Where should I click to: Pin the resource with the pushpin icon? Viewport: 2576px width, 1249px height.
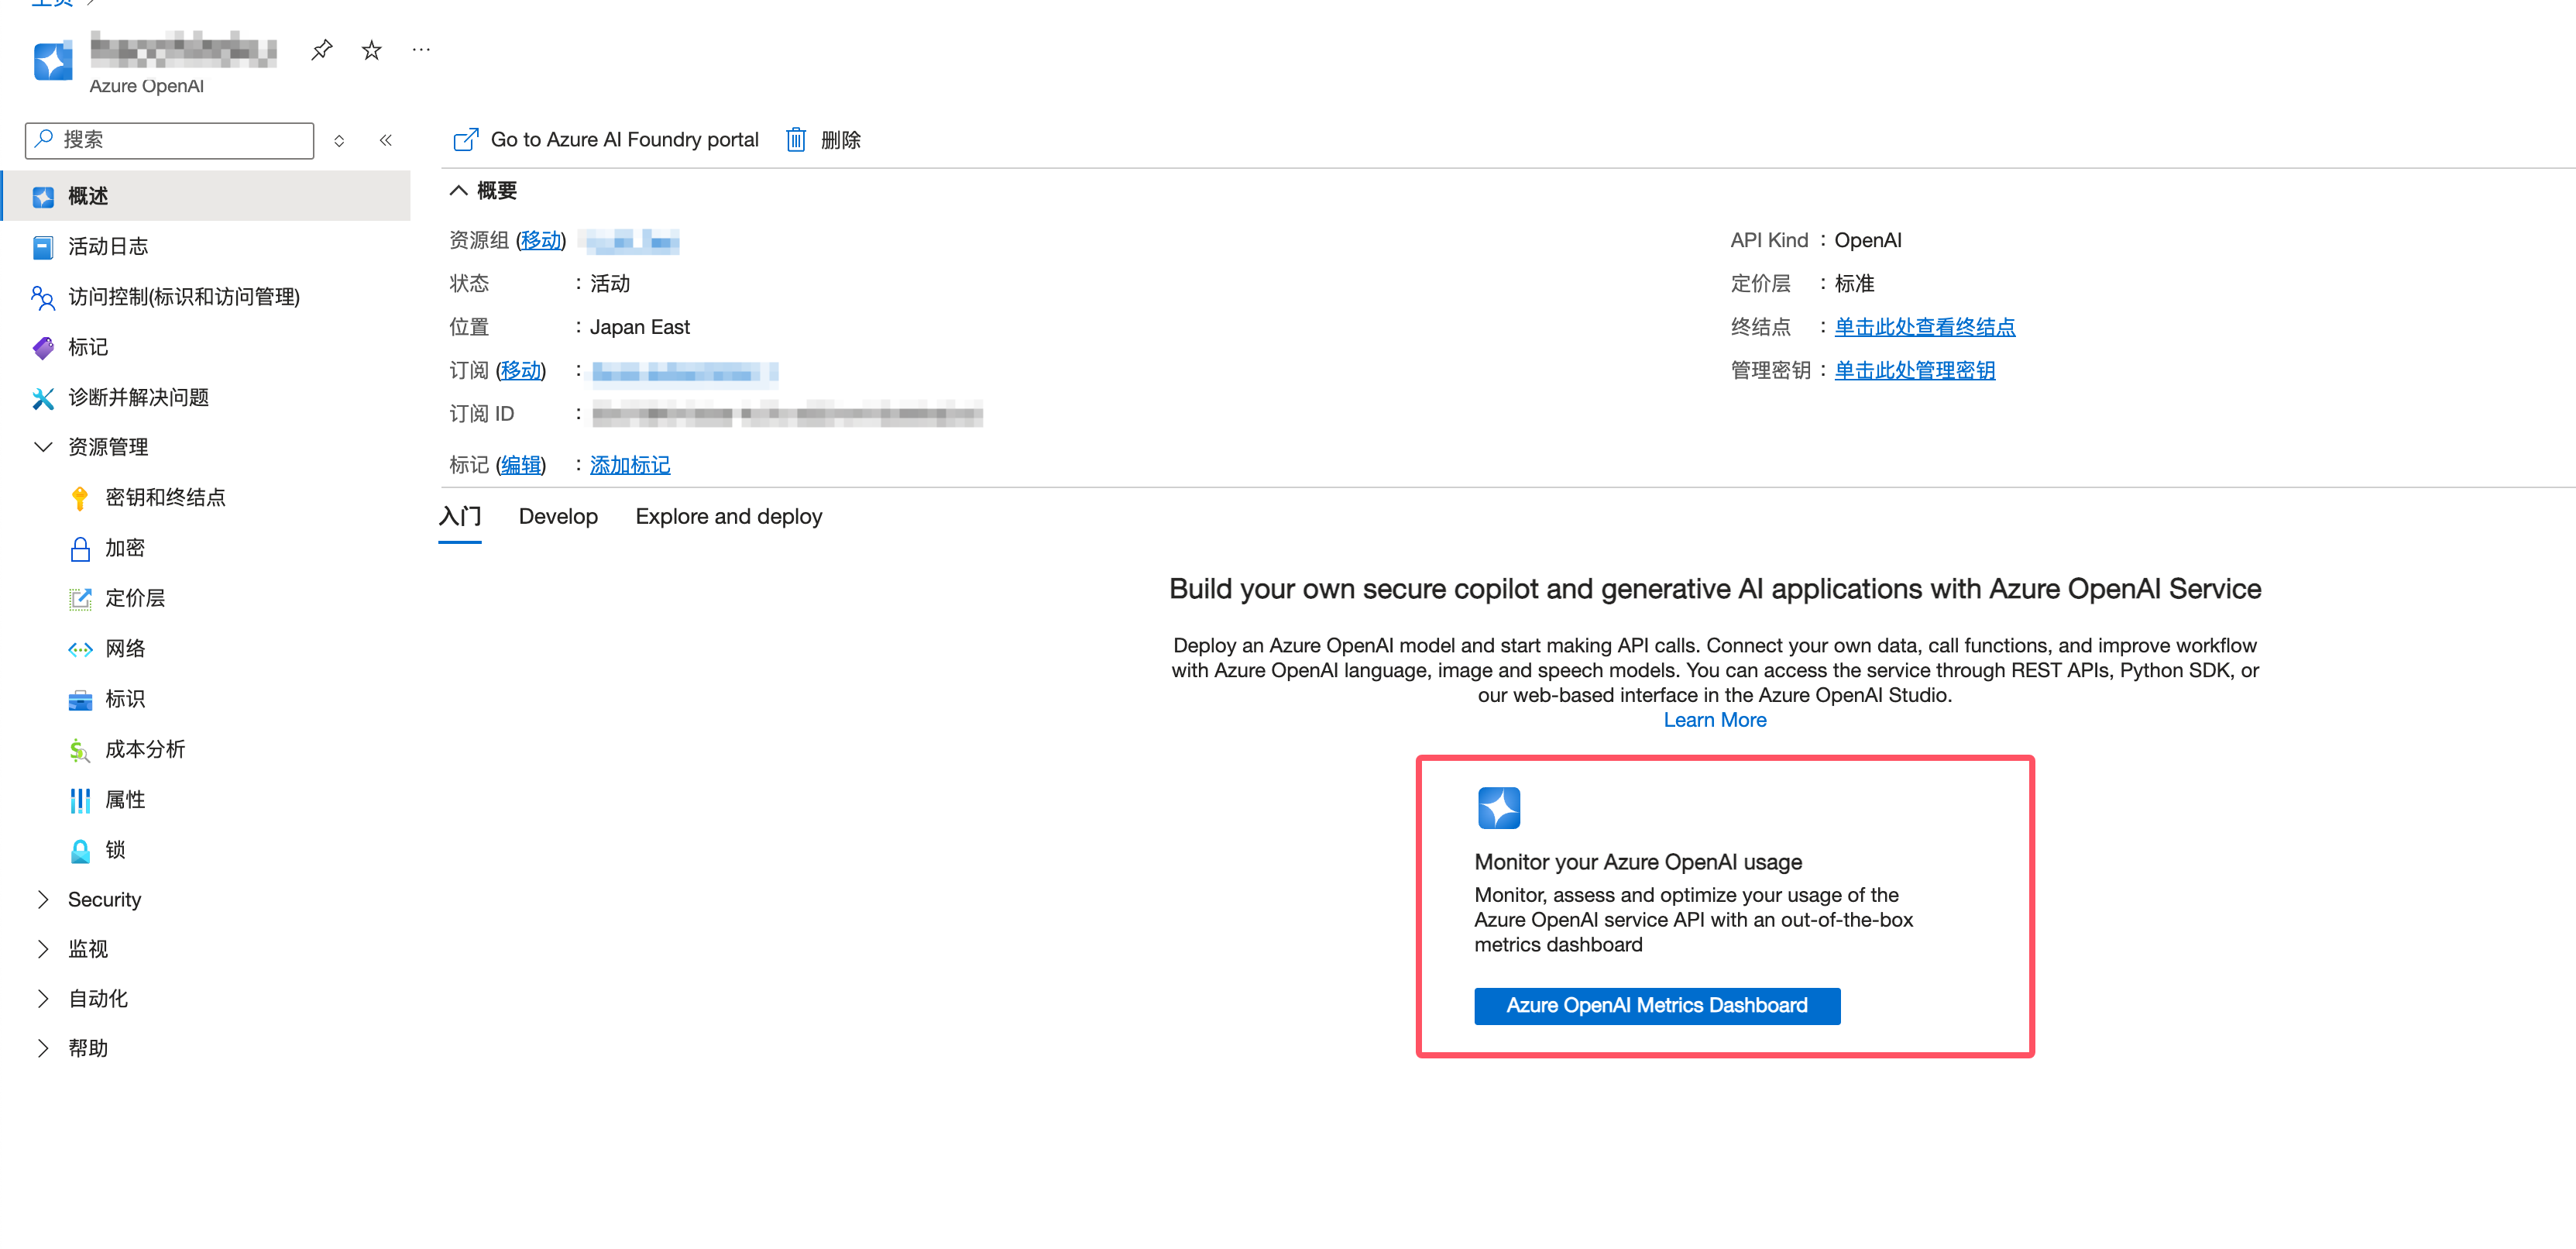click(x=321, y=49)
